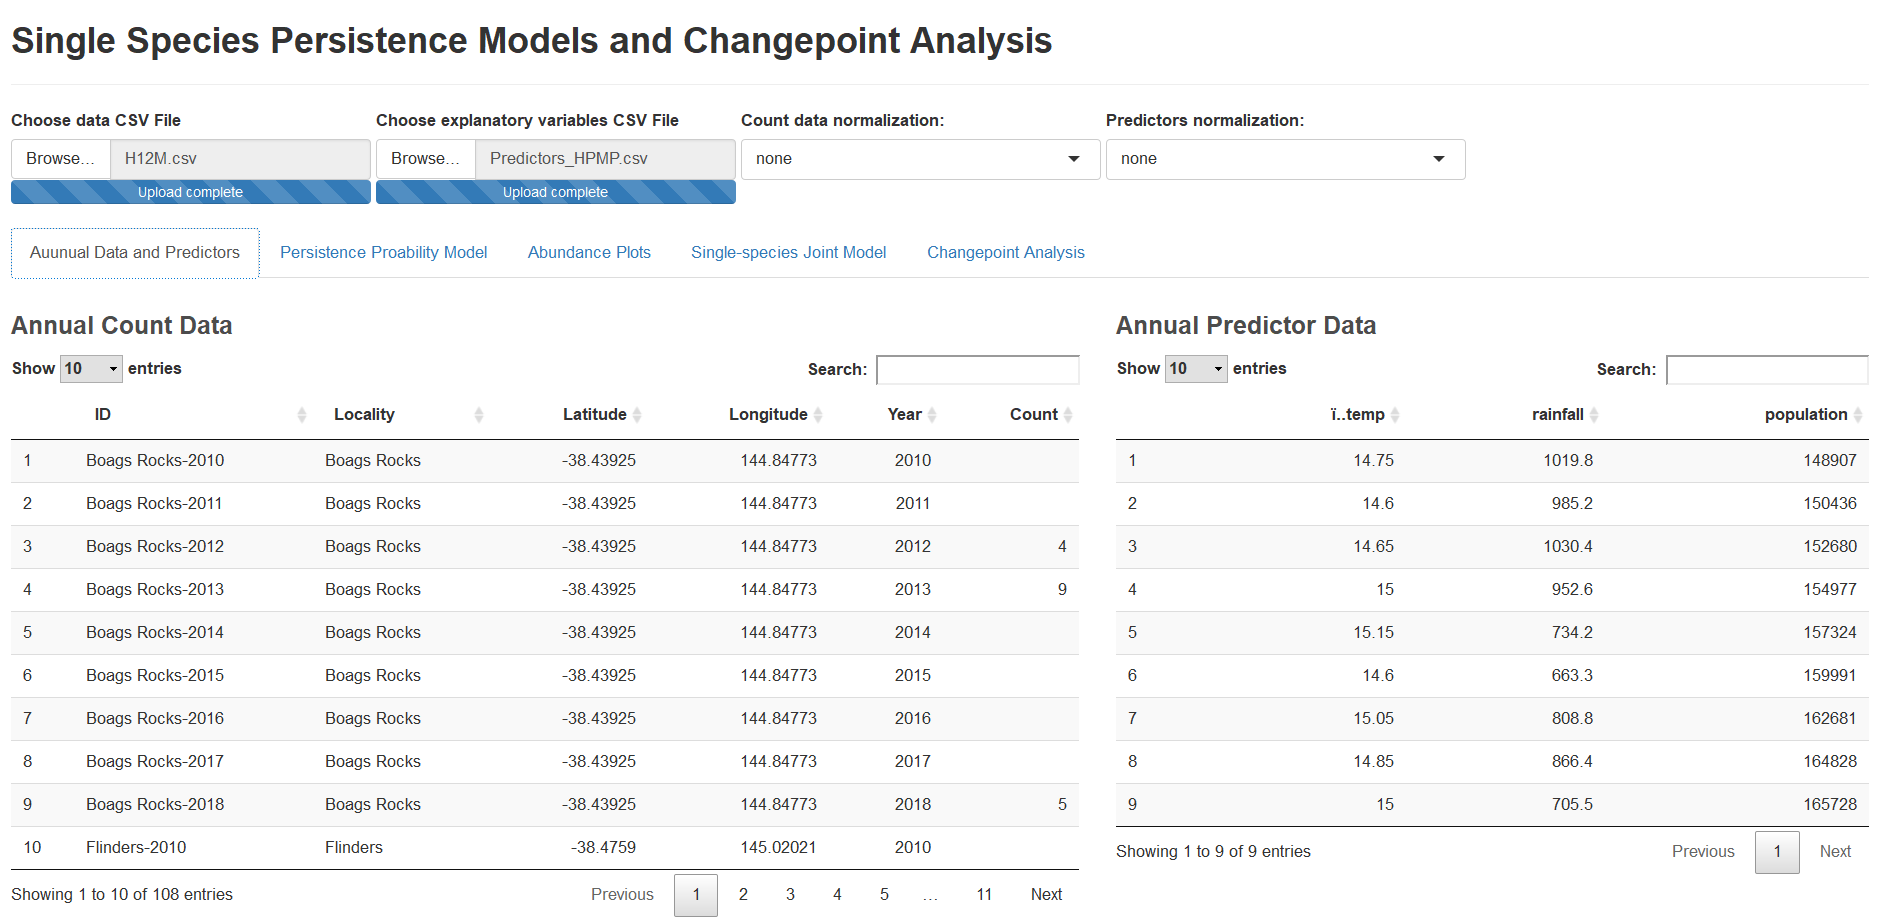
Task: Go to Next page of count data
Action: [x=1046, y=895]
